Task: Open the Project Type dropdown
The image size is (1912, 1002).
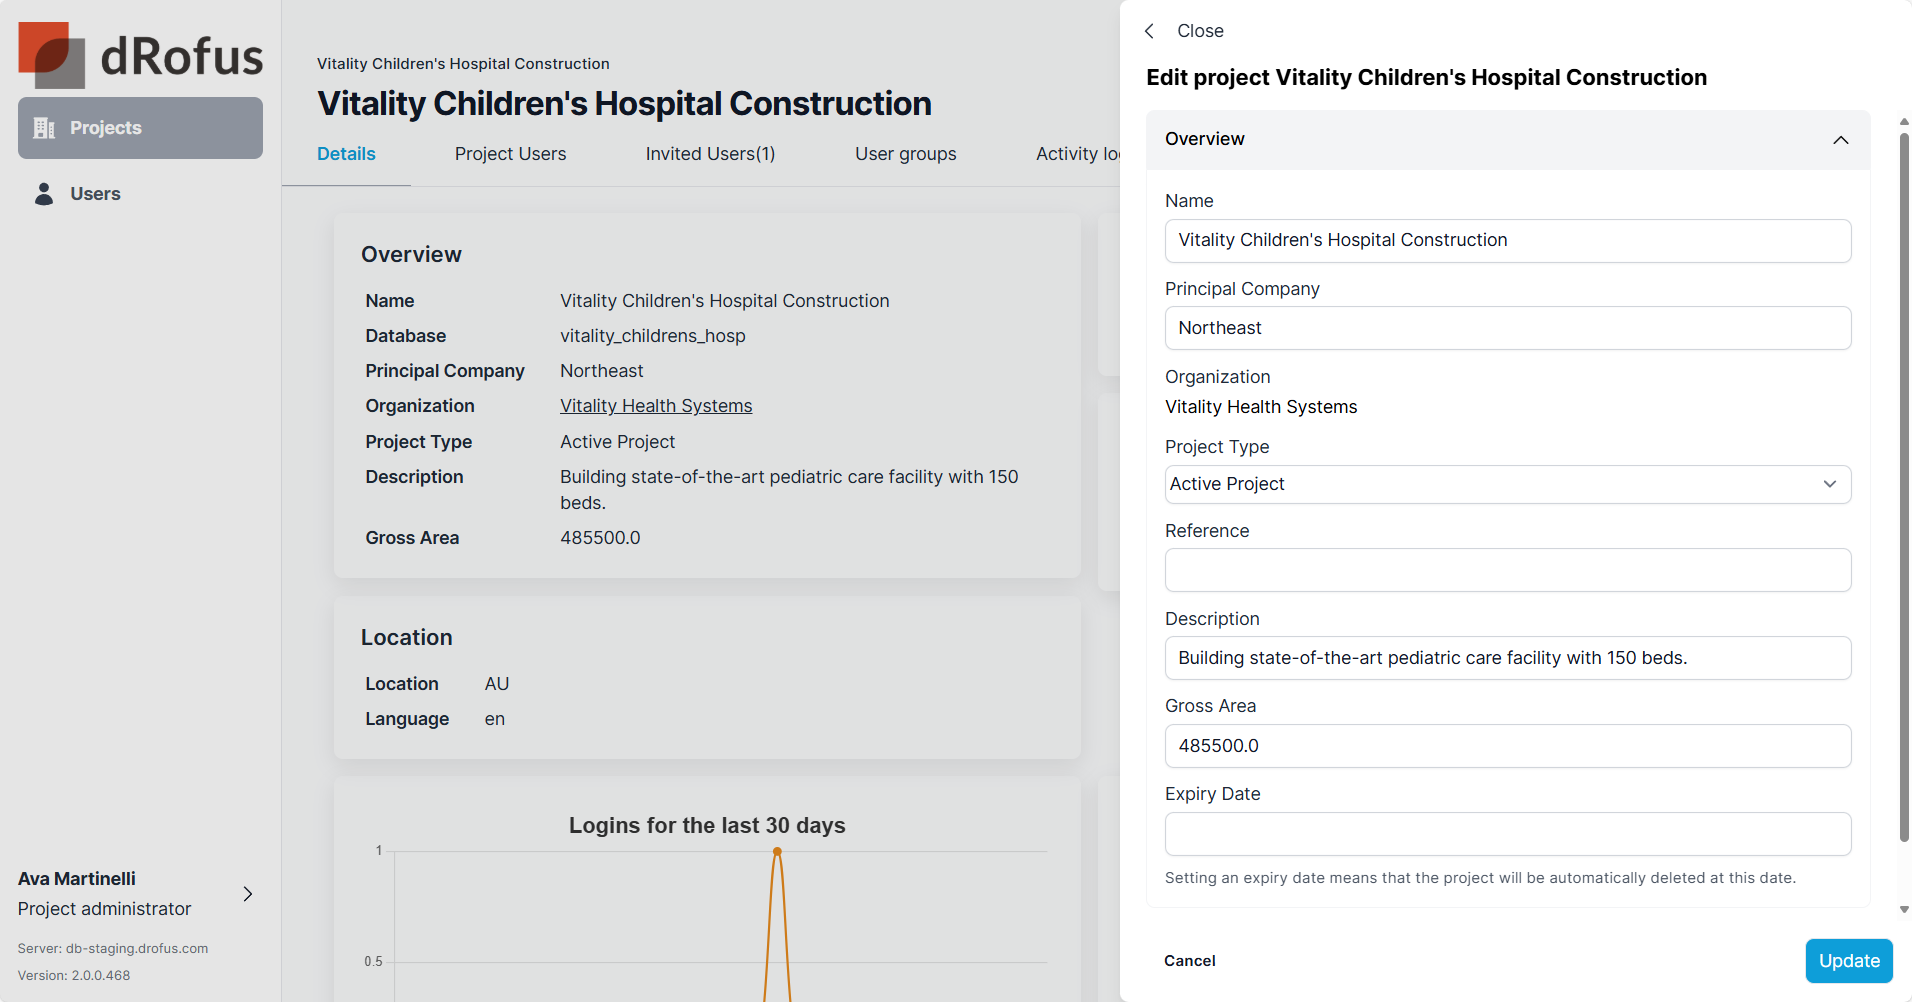Action: pos(1507,484)
